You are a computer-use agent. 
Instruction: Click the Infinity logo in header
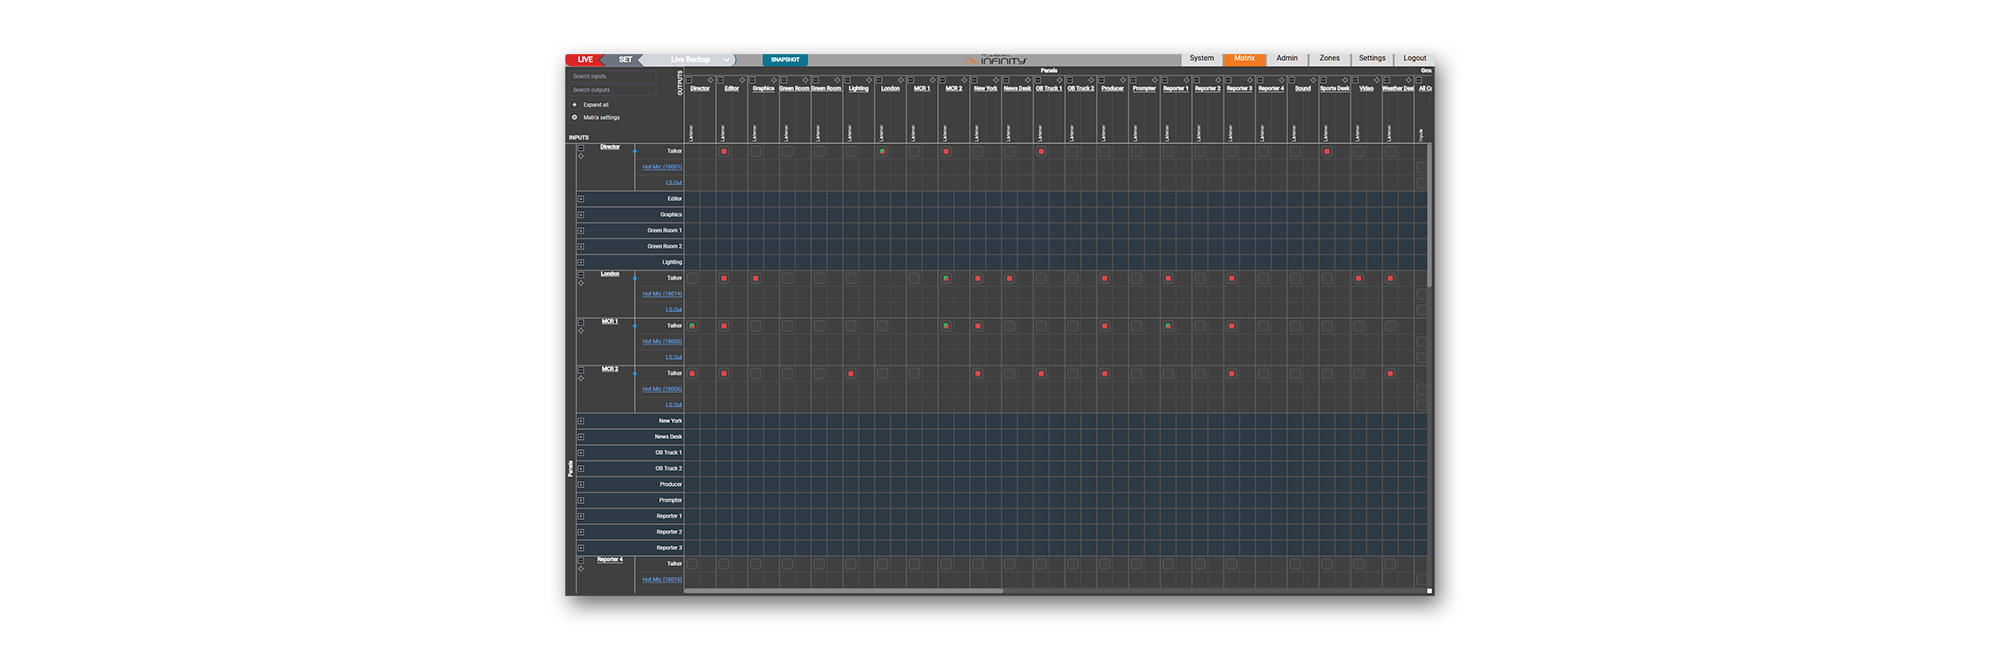point(996,60)
